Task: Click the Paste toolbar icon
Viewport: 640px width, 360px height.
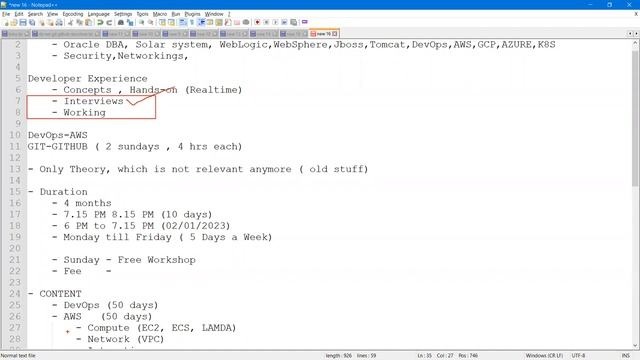Action: pyautogui.click(x=88, y=22)
